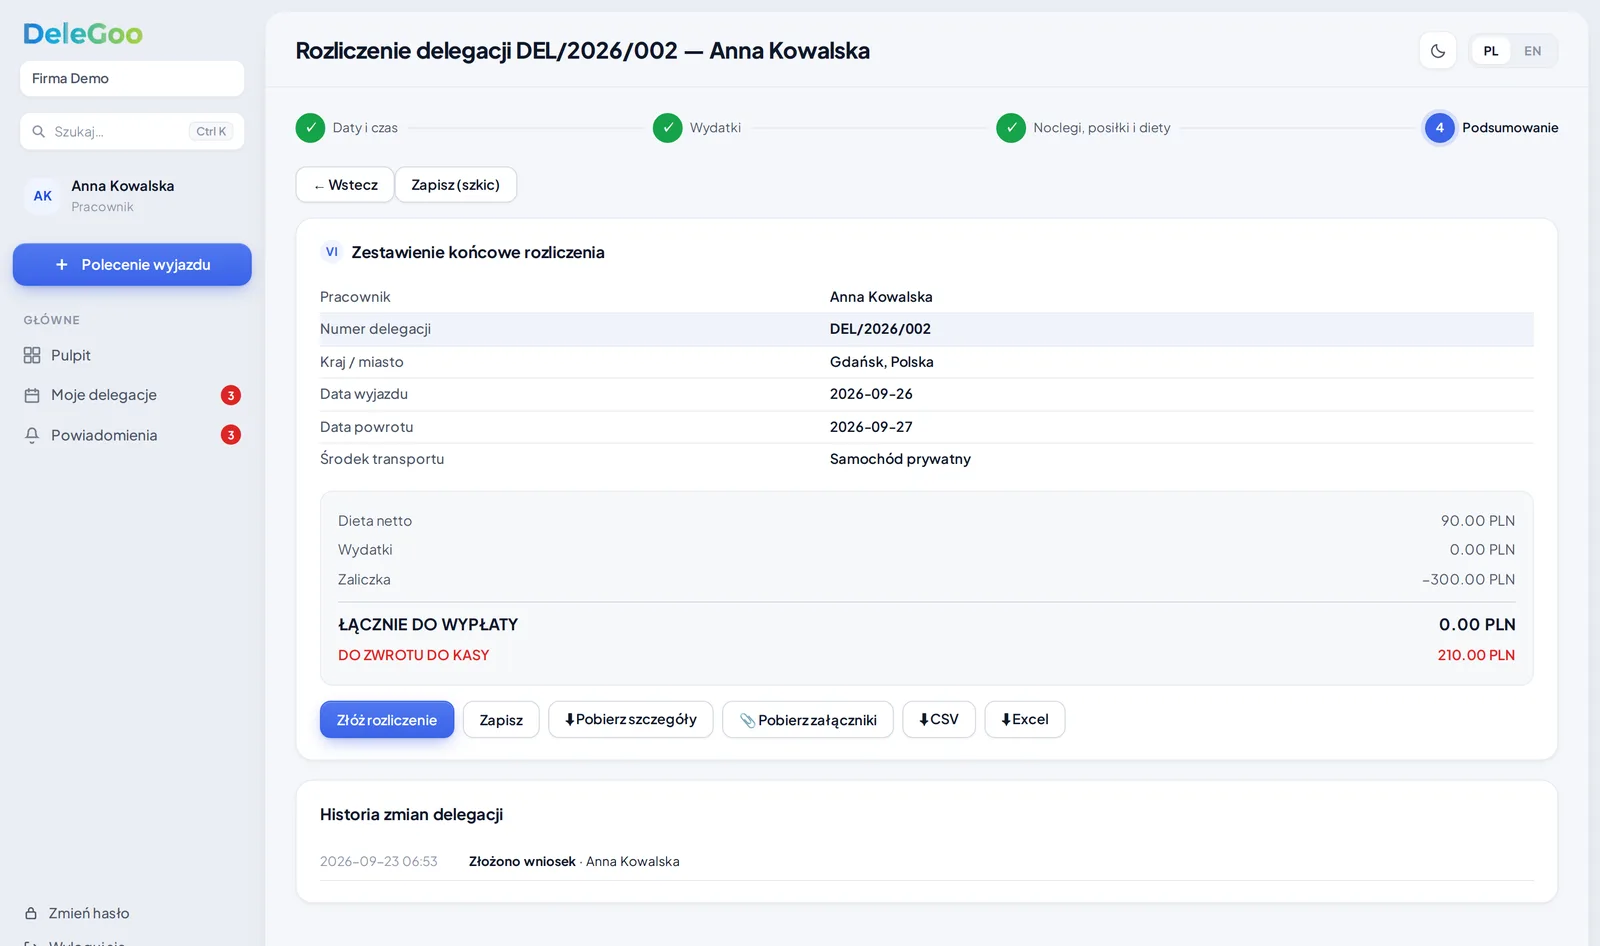Switch language to PL

1491,51
